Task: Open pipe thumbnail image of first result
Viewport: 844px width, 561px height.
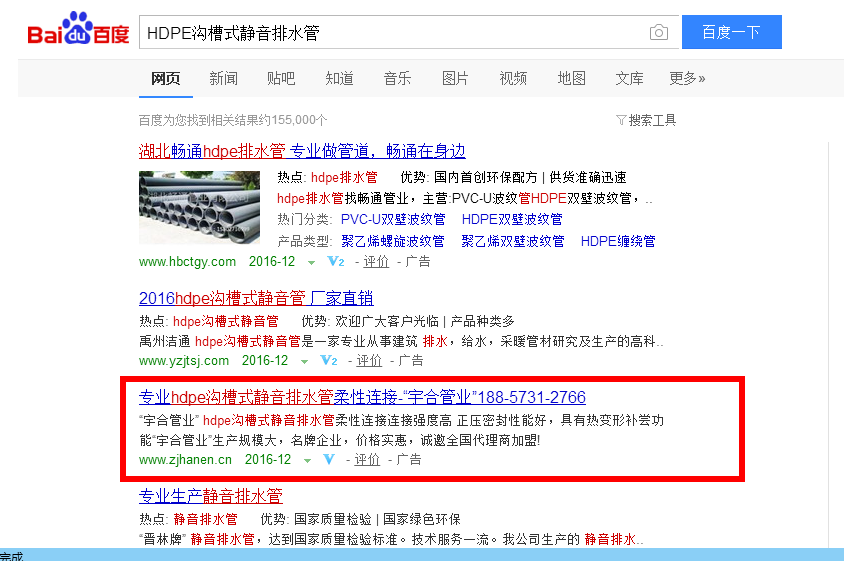Action: click(199, 207)
